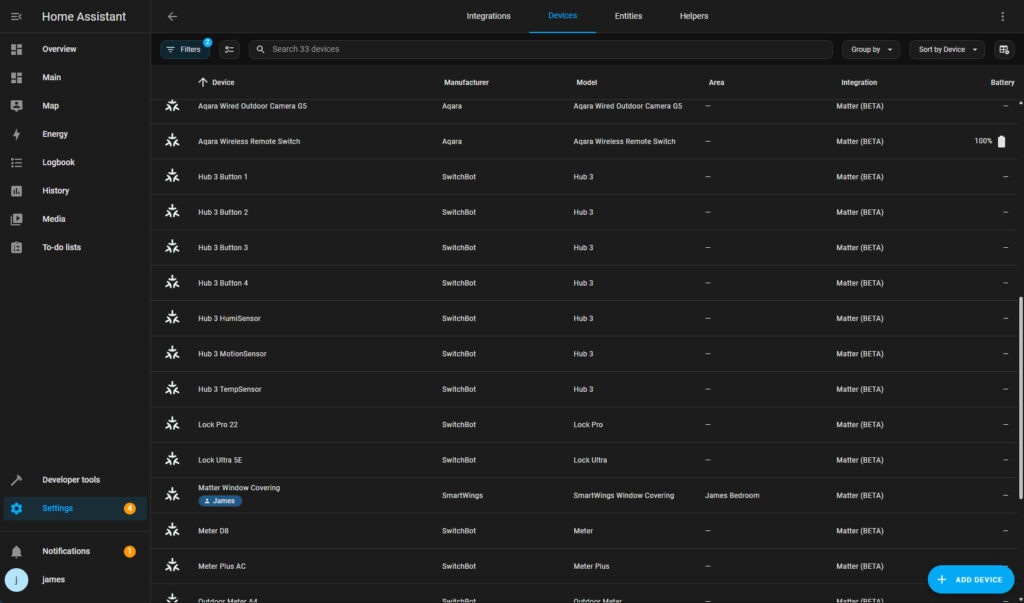The image size is (1024, 603).
Task: Collapse the sidebar using the menu icon
Action: pyautogui.click(x=16, y=16)
